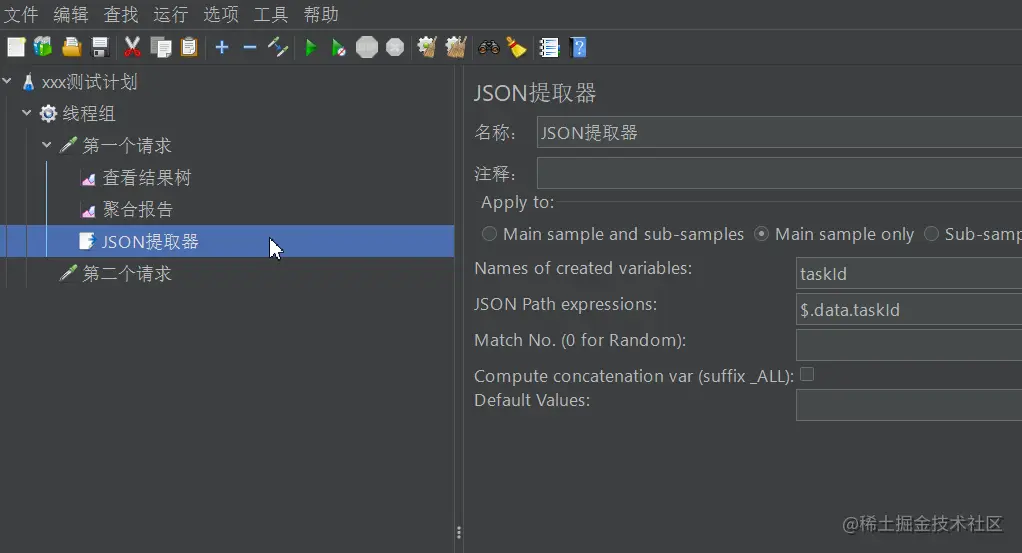Select the Sub-samples only radio button
The width and height of the screenshot is (1022, 553).
tap(931, 233)
